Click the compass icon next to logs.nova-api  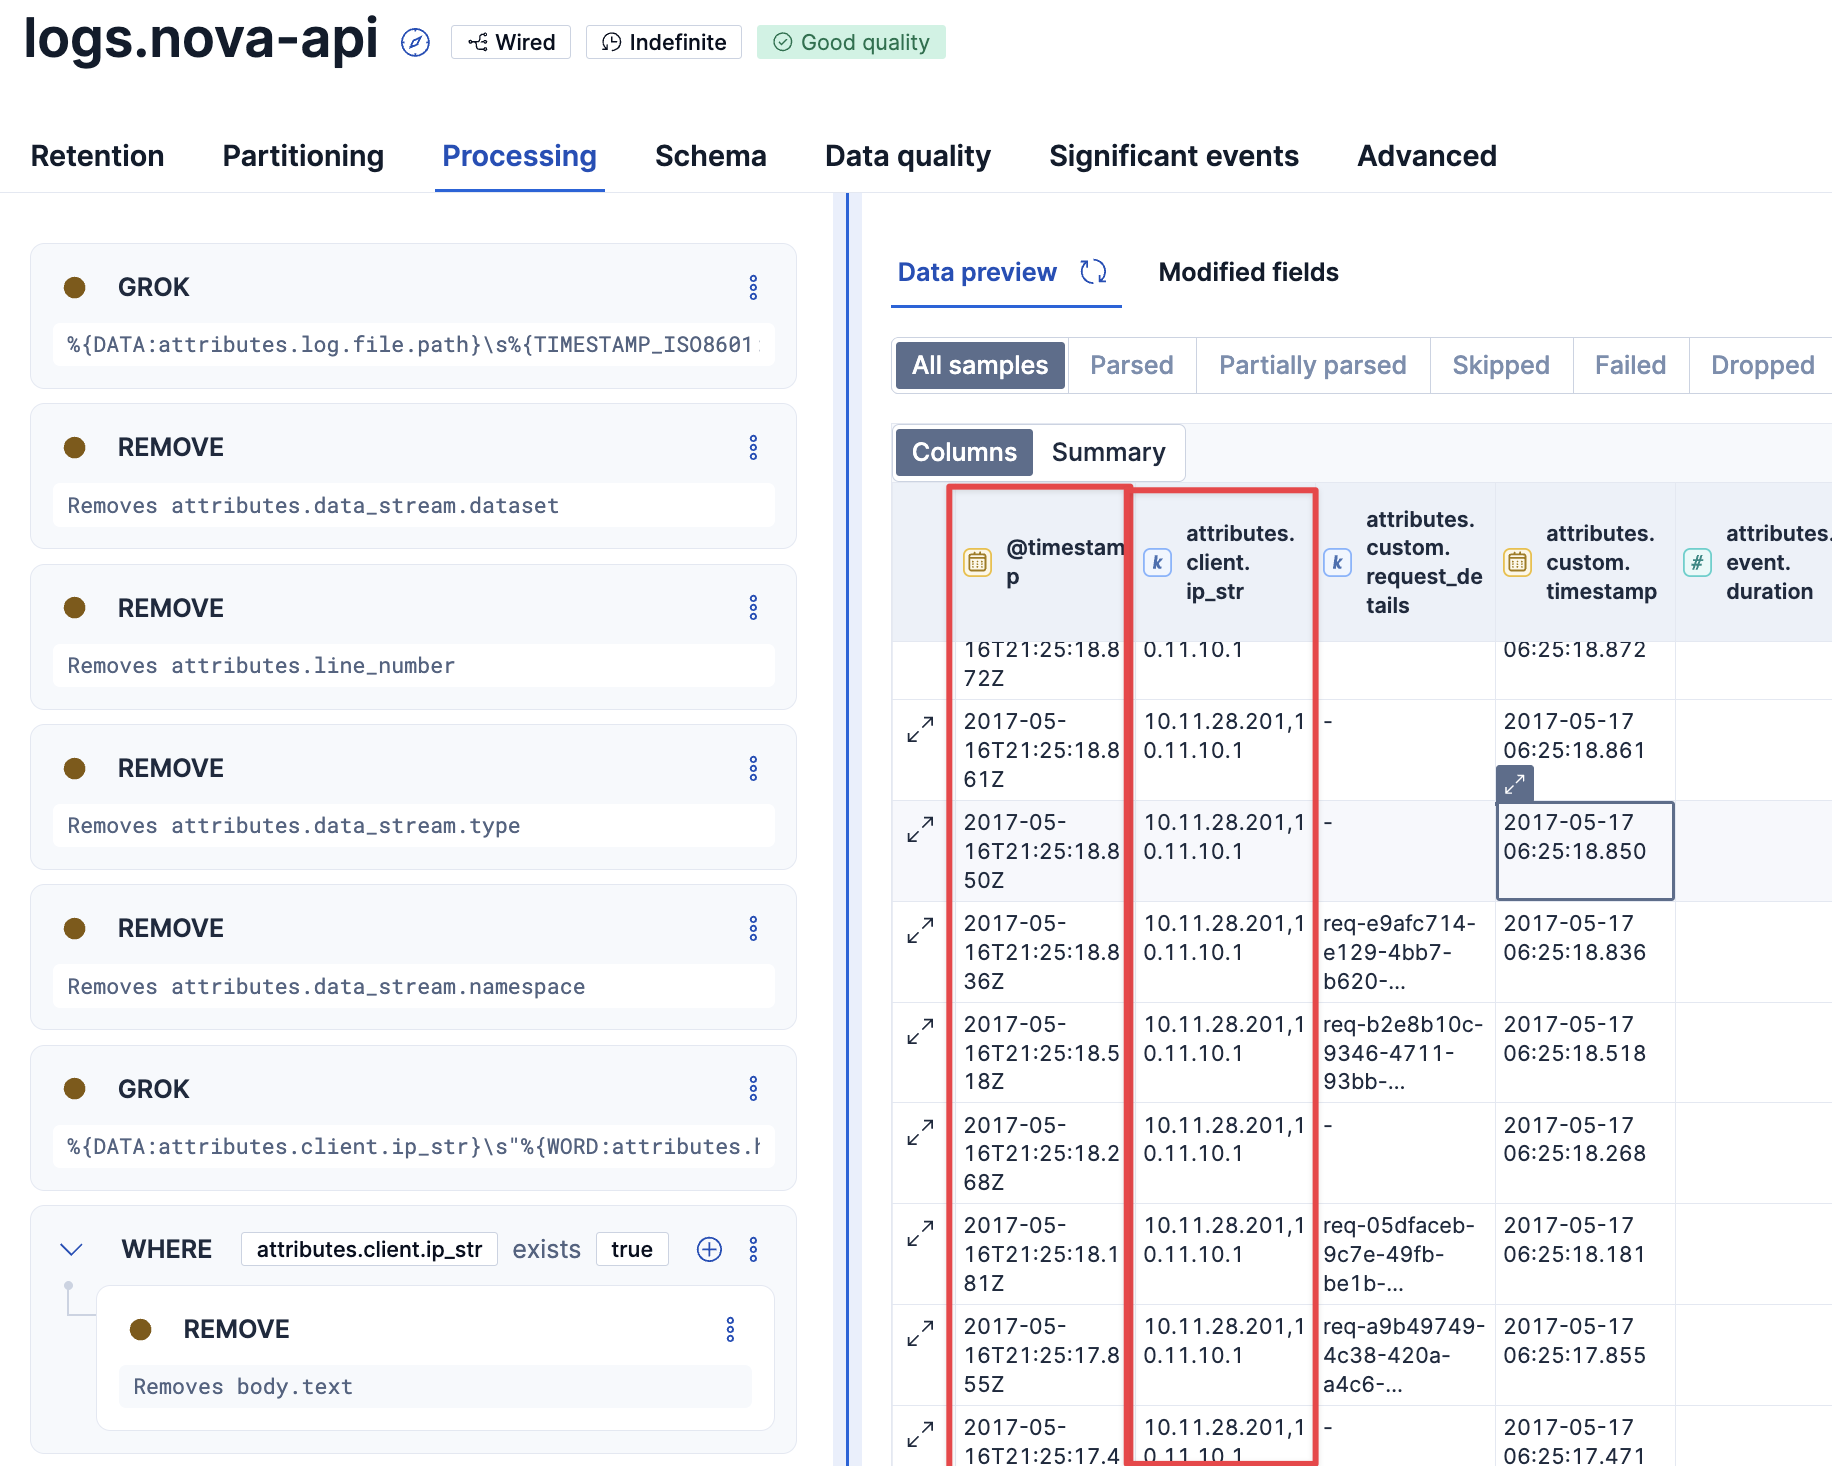(x=415, y=42)
